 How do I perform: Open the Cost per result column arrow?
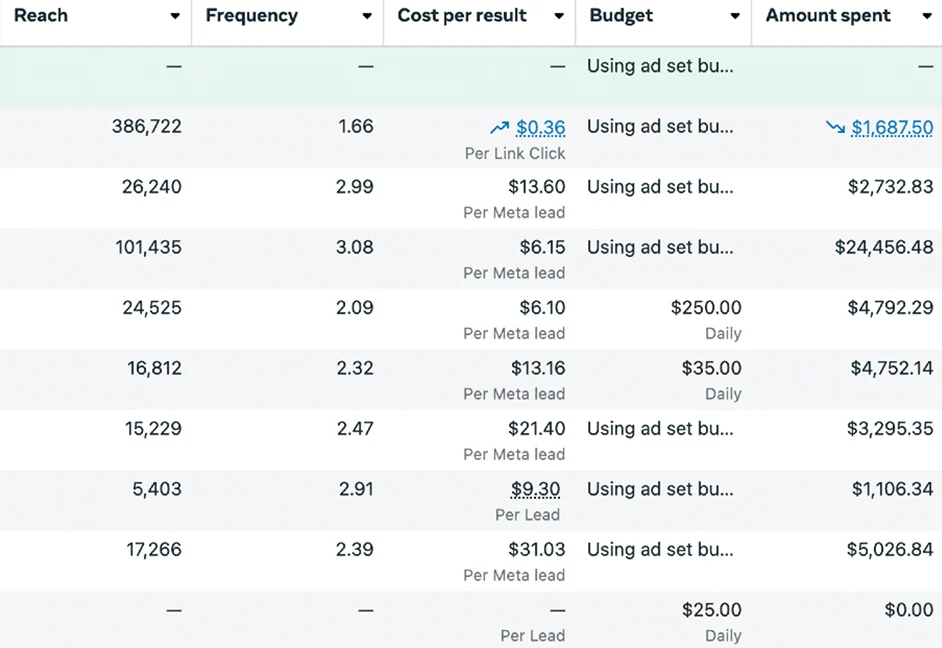pyautogui.click(x=558, y=16)
